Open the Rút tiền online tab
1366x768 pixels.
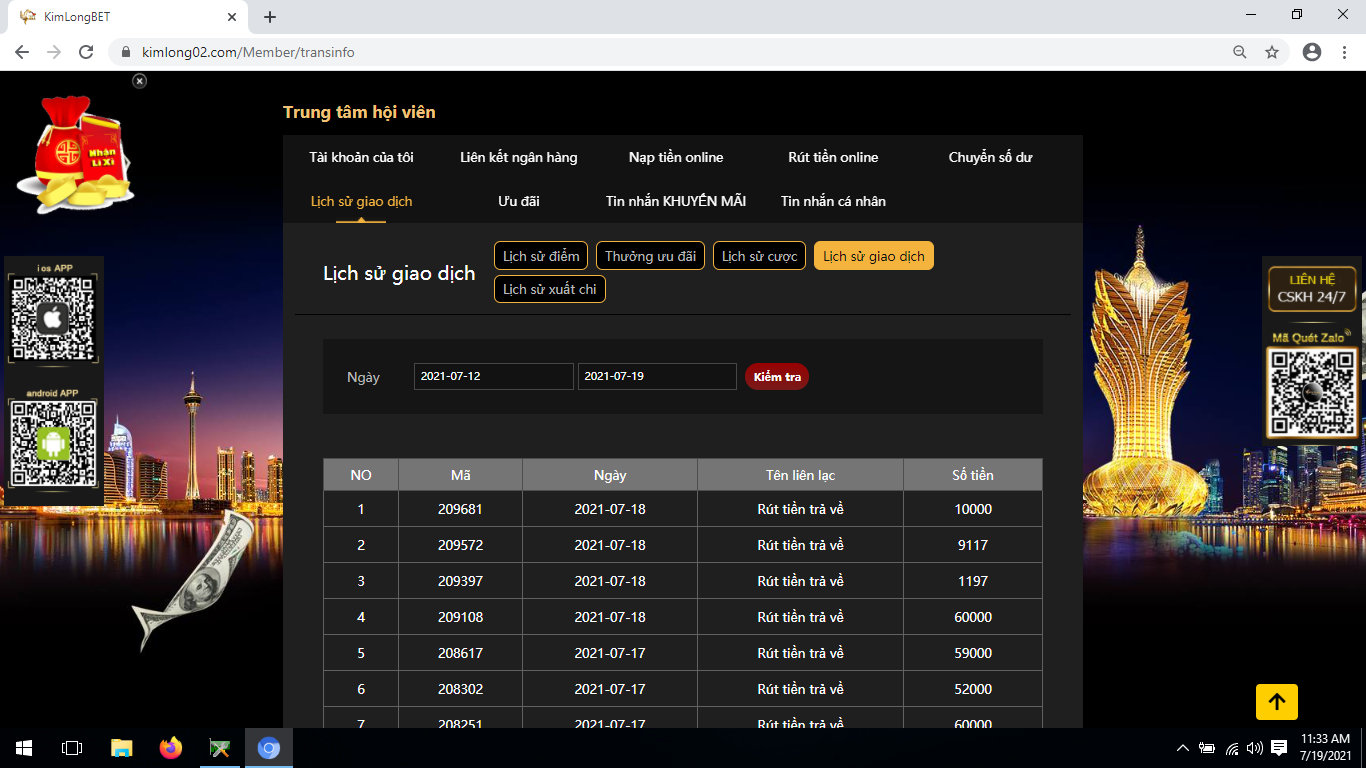pos(833,157)
